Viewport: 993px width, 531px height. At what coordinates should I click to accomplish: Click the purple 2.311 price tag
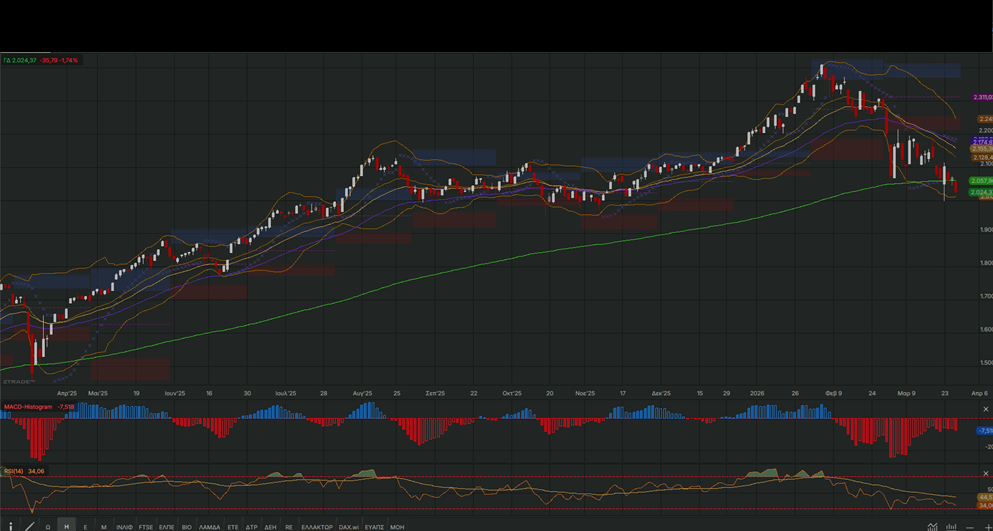point(982,97)
